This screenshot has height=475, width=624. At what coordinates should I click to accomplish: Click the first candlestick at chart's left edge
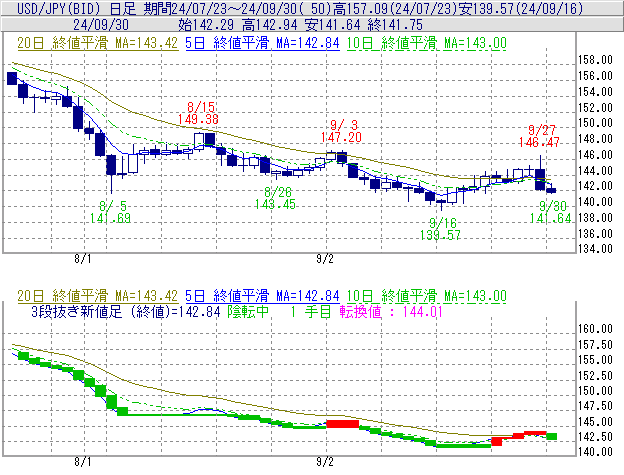click(x=12, y=78)
